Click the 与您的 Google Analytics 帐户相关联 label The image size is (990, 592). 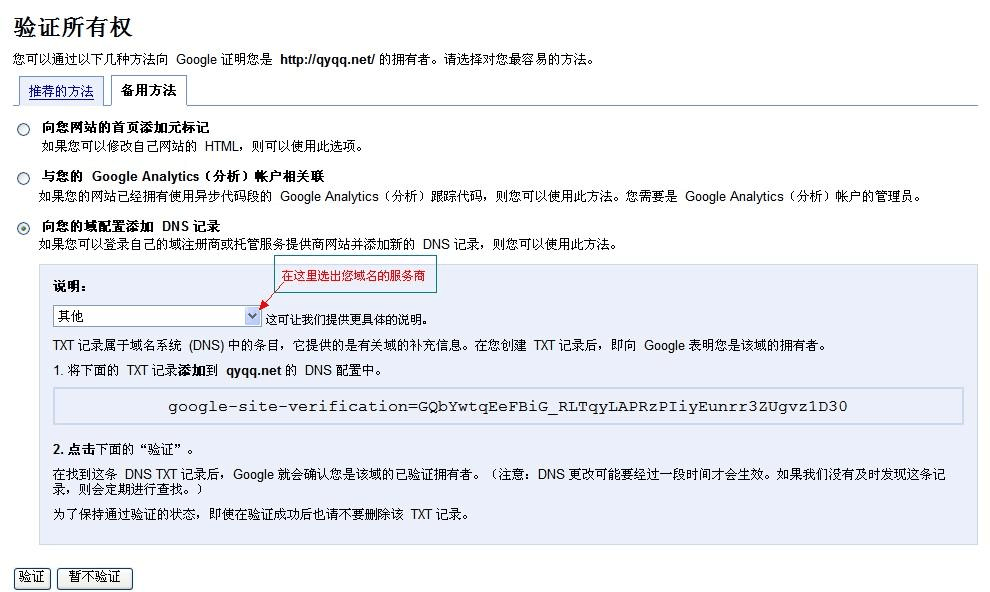coord(182,176)
